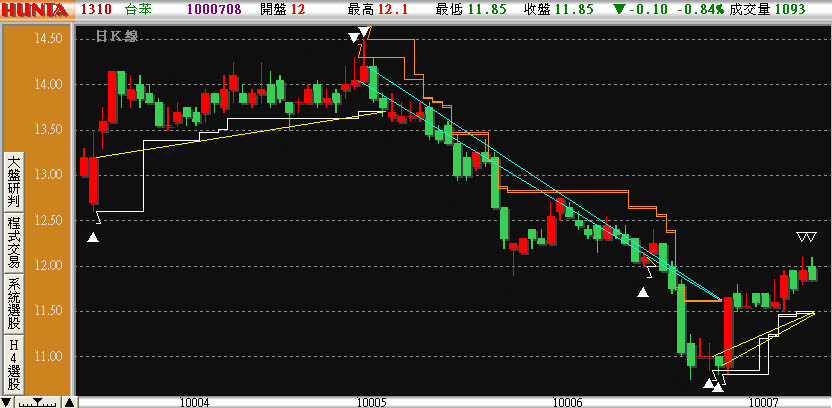Click the green down arrow price change indicator

click(620, 9)
